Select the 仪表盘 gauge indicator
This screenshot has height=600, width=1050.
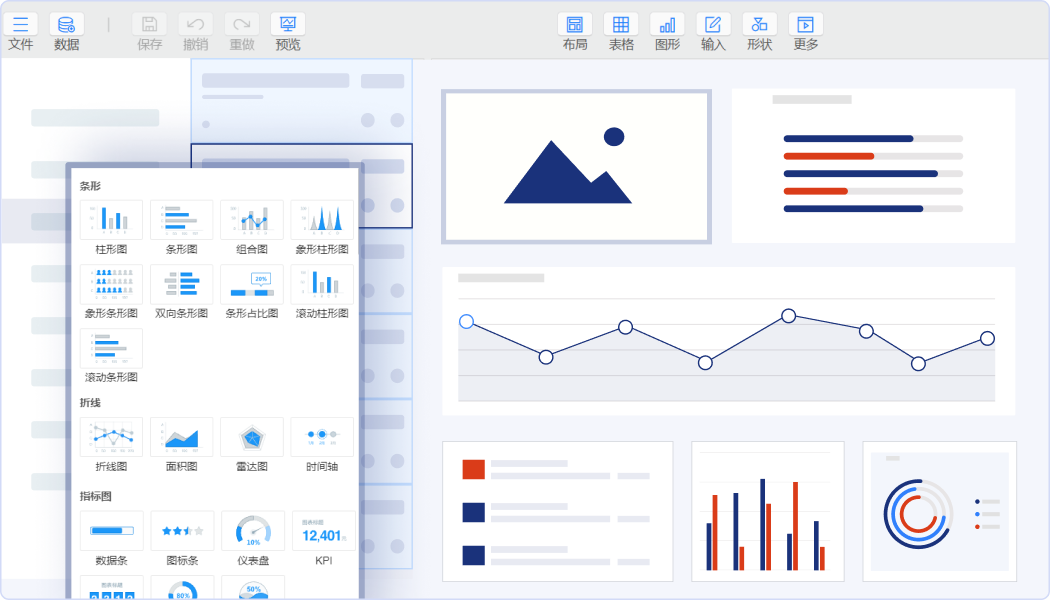[252, 531]
